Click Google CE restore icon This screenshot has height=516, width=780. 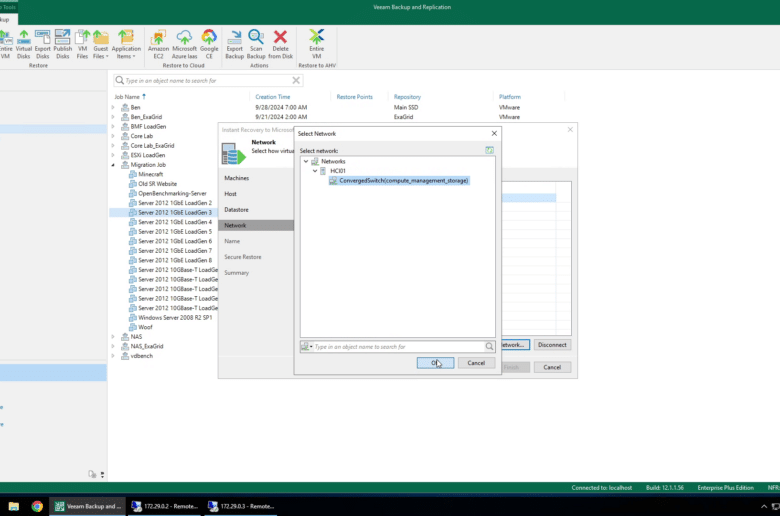point(209,44)
